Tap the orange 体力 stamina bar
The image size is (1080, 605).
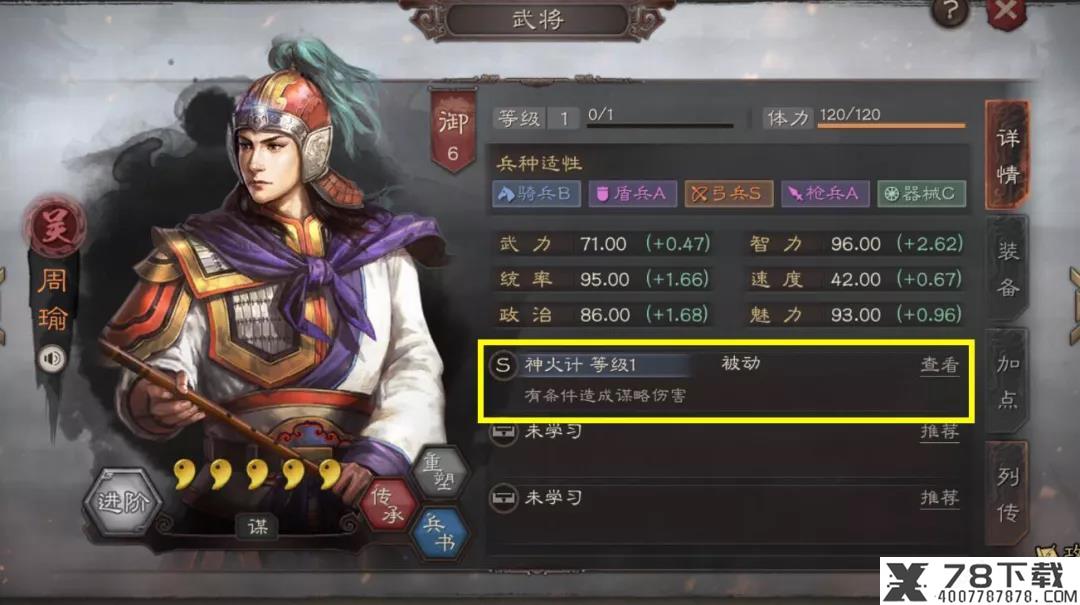click(892, 125)
